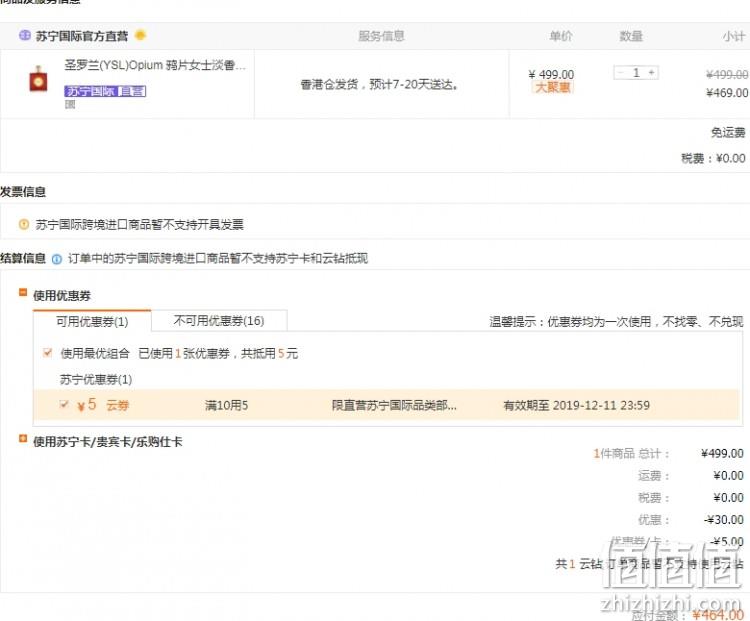Click the subtotal price ¥469.00
Screen dimensions: 750x621
pos(727,92)
